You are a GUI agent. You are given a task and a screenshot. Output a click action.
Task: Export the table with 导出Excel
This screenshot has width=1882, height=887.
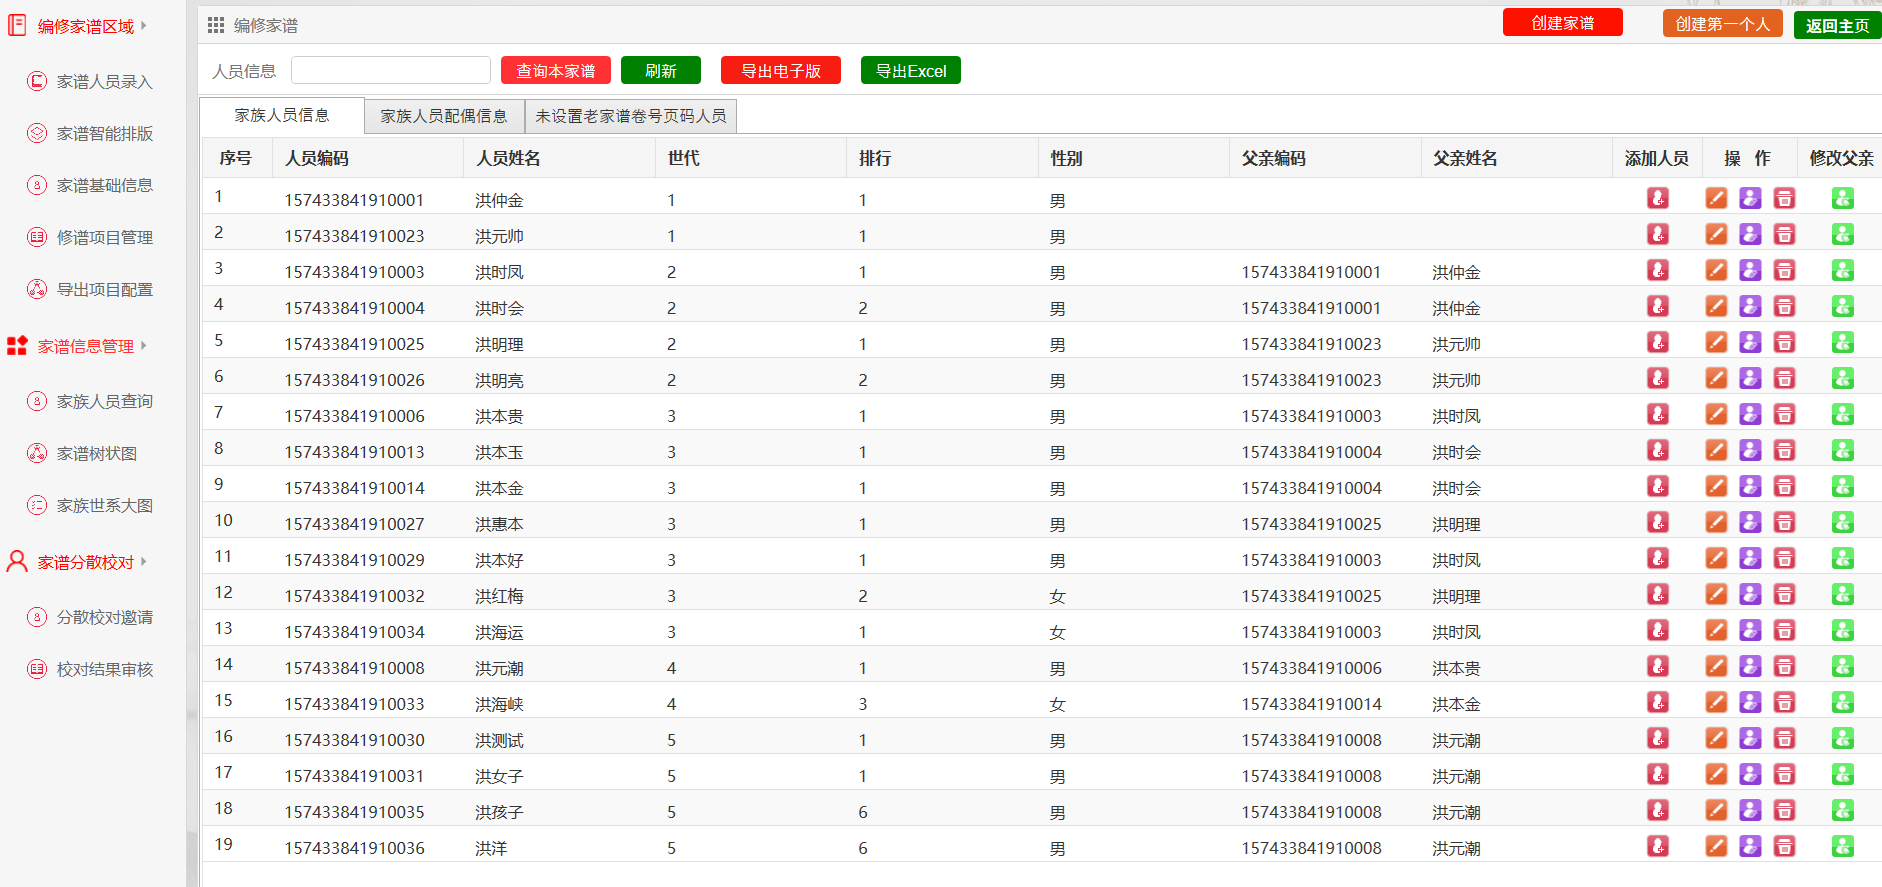point(911,71)
